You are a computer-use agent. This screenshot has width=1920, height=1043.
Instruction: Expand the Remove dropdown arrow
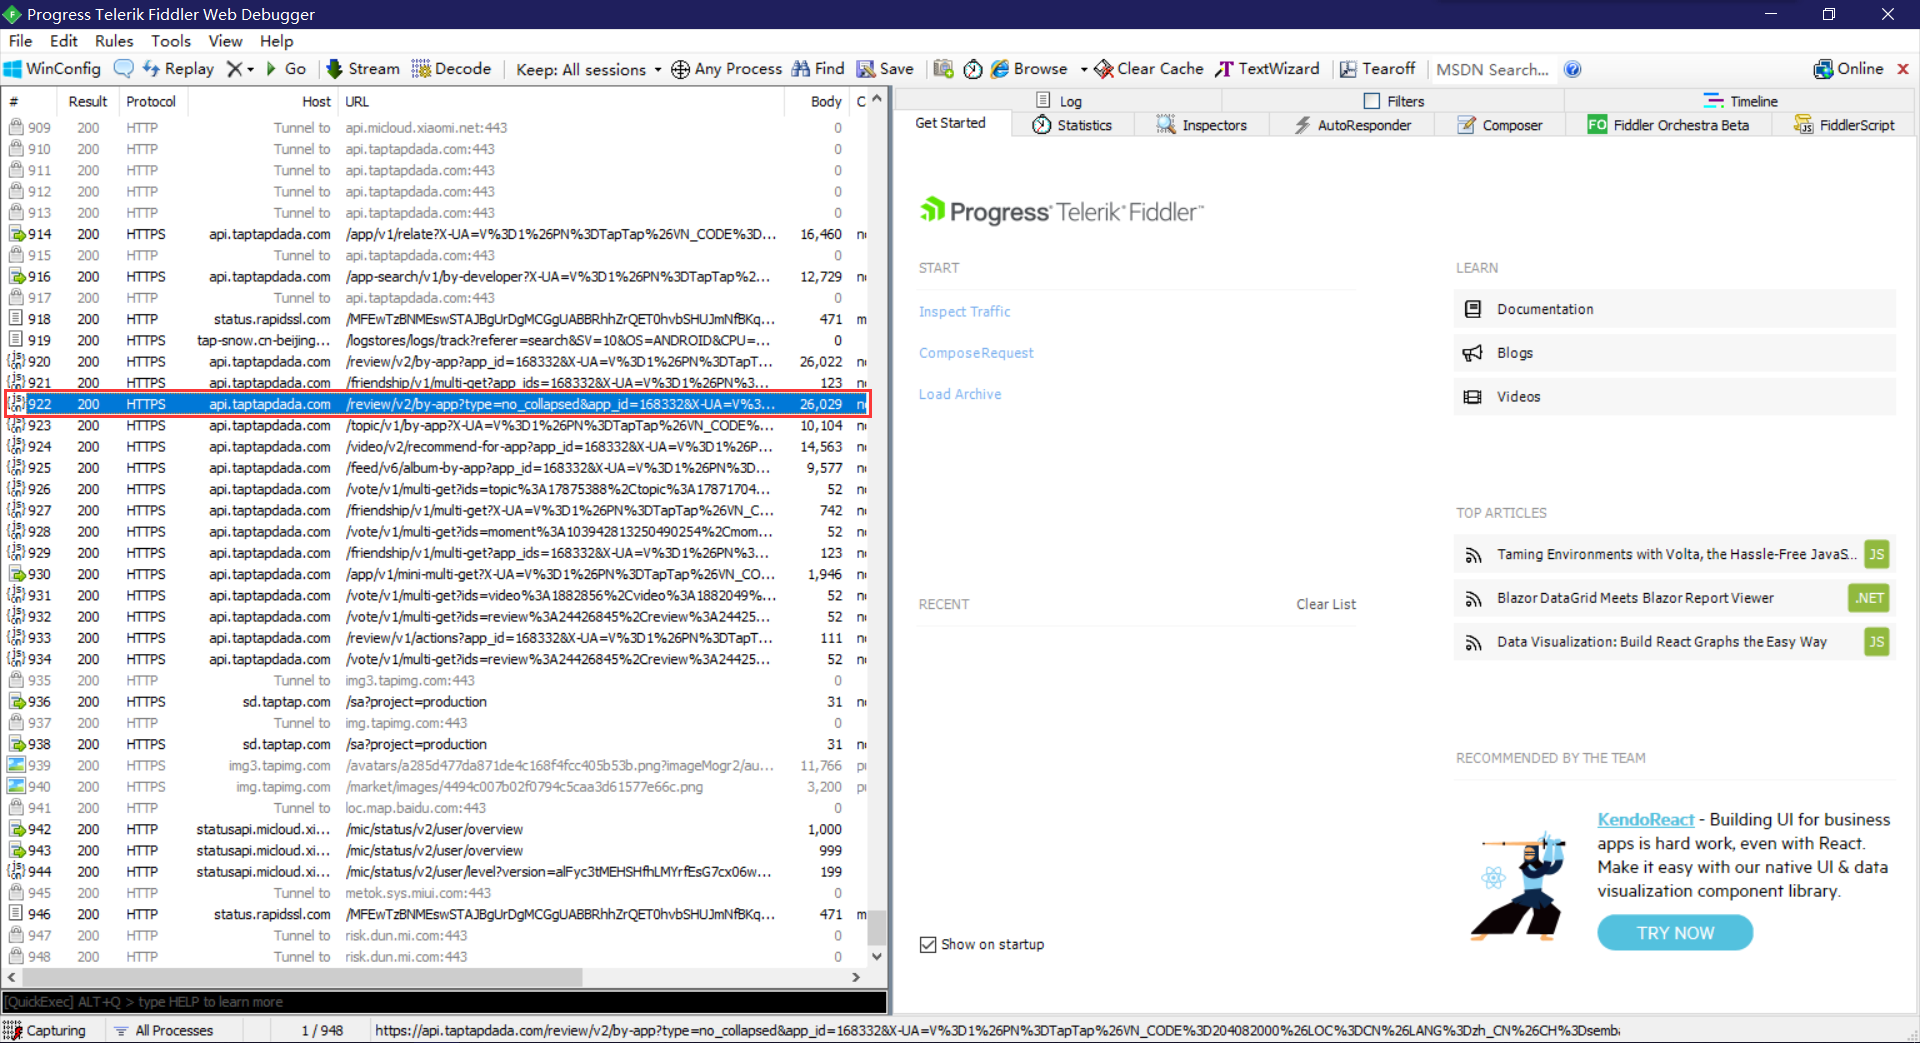250,69
